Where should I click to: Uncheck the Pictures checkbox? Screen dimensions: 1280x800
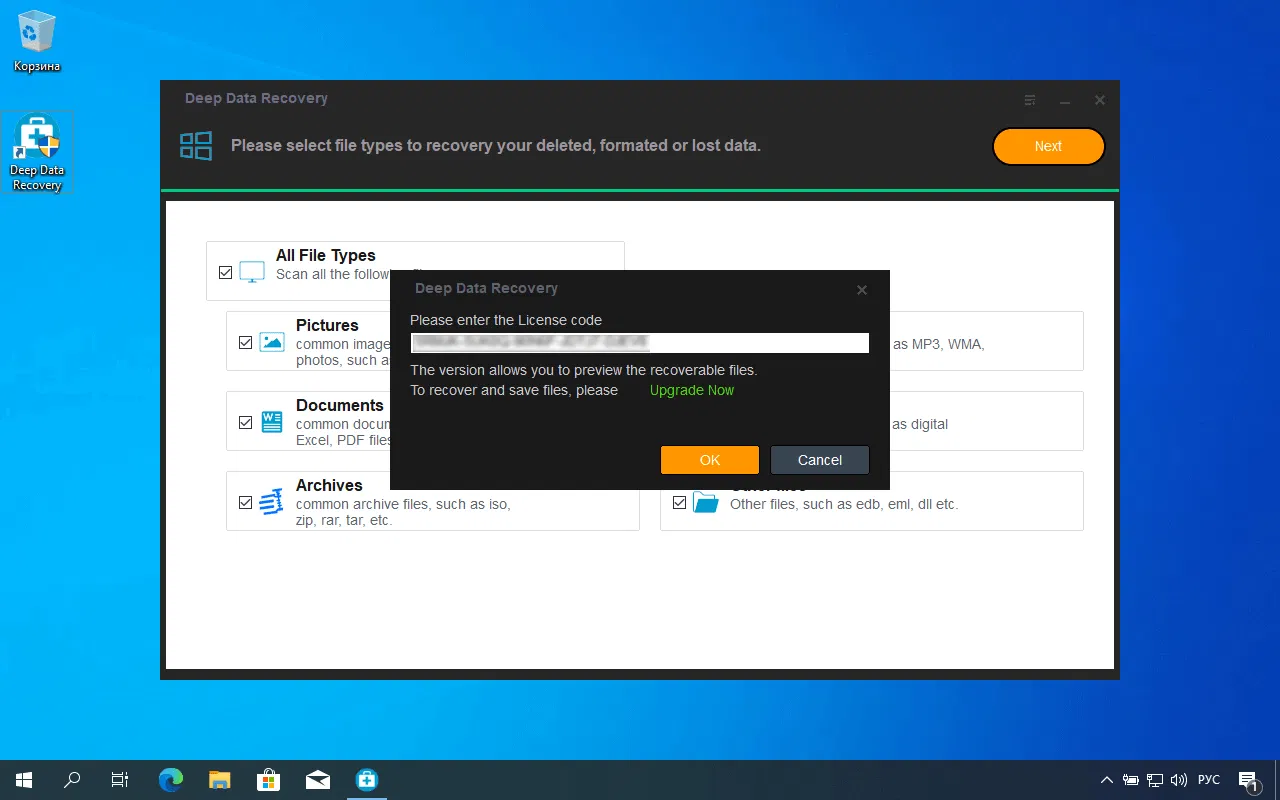click(245, 342)
